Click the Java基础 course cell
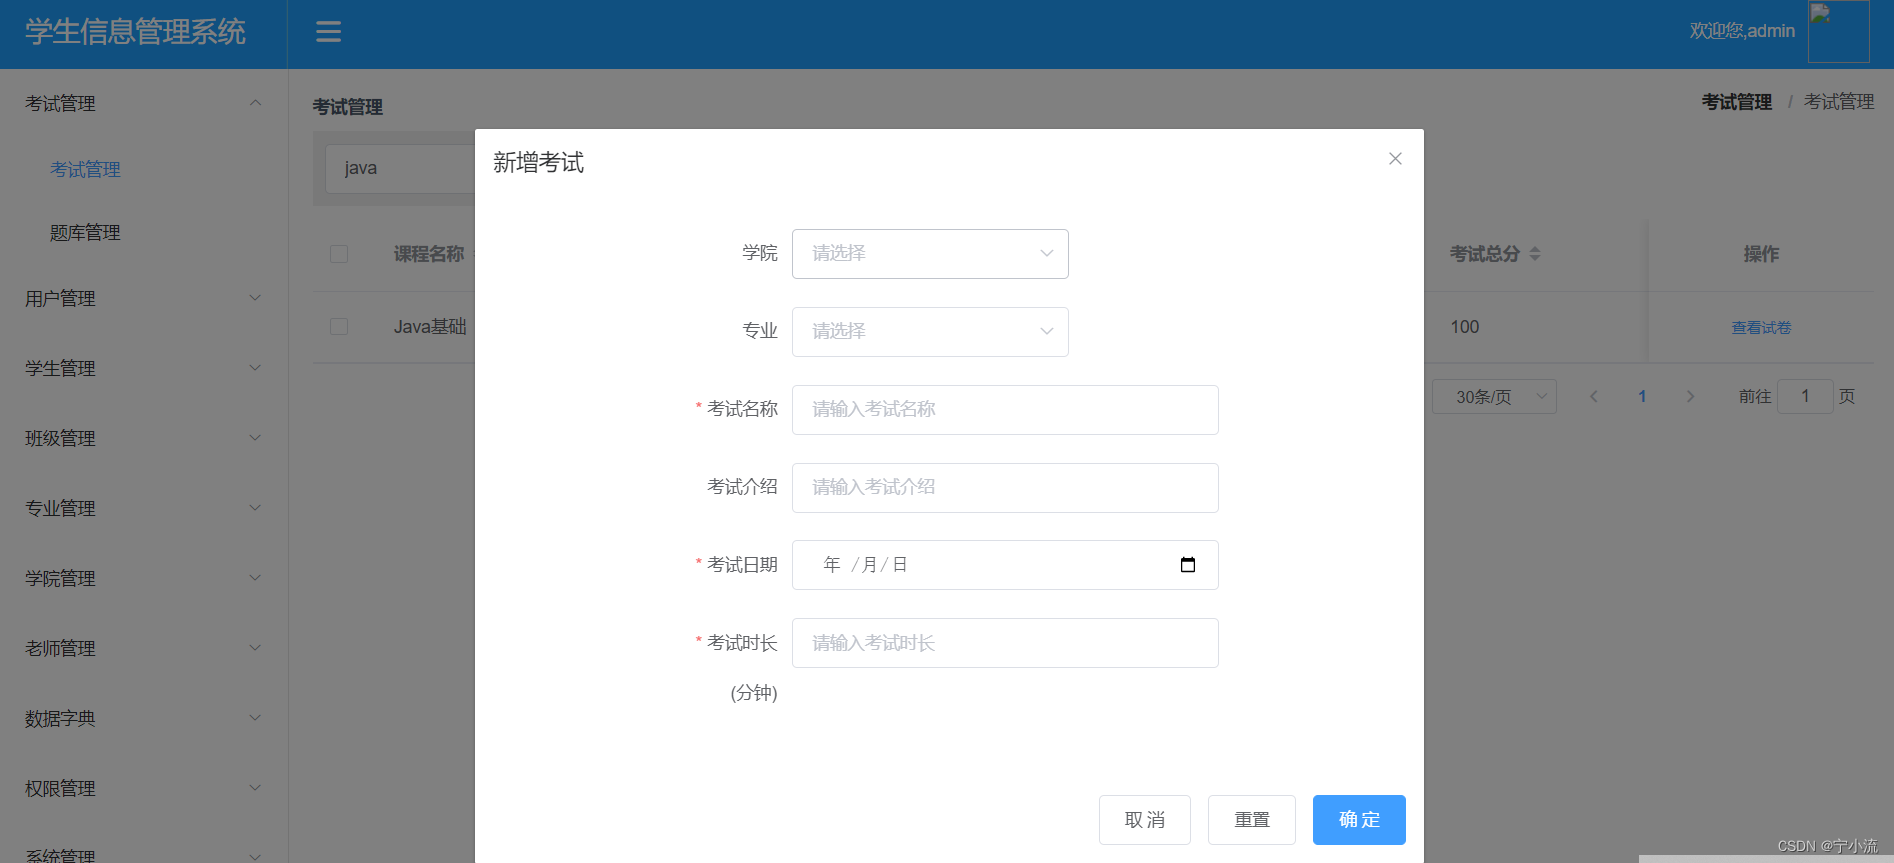The image size is (1894, 863). pyautogui.click(x=430, y=327)
